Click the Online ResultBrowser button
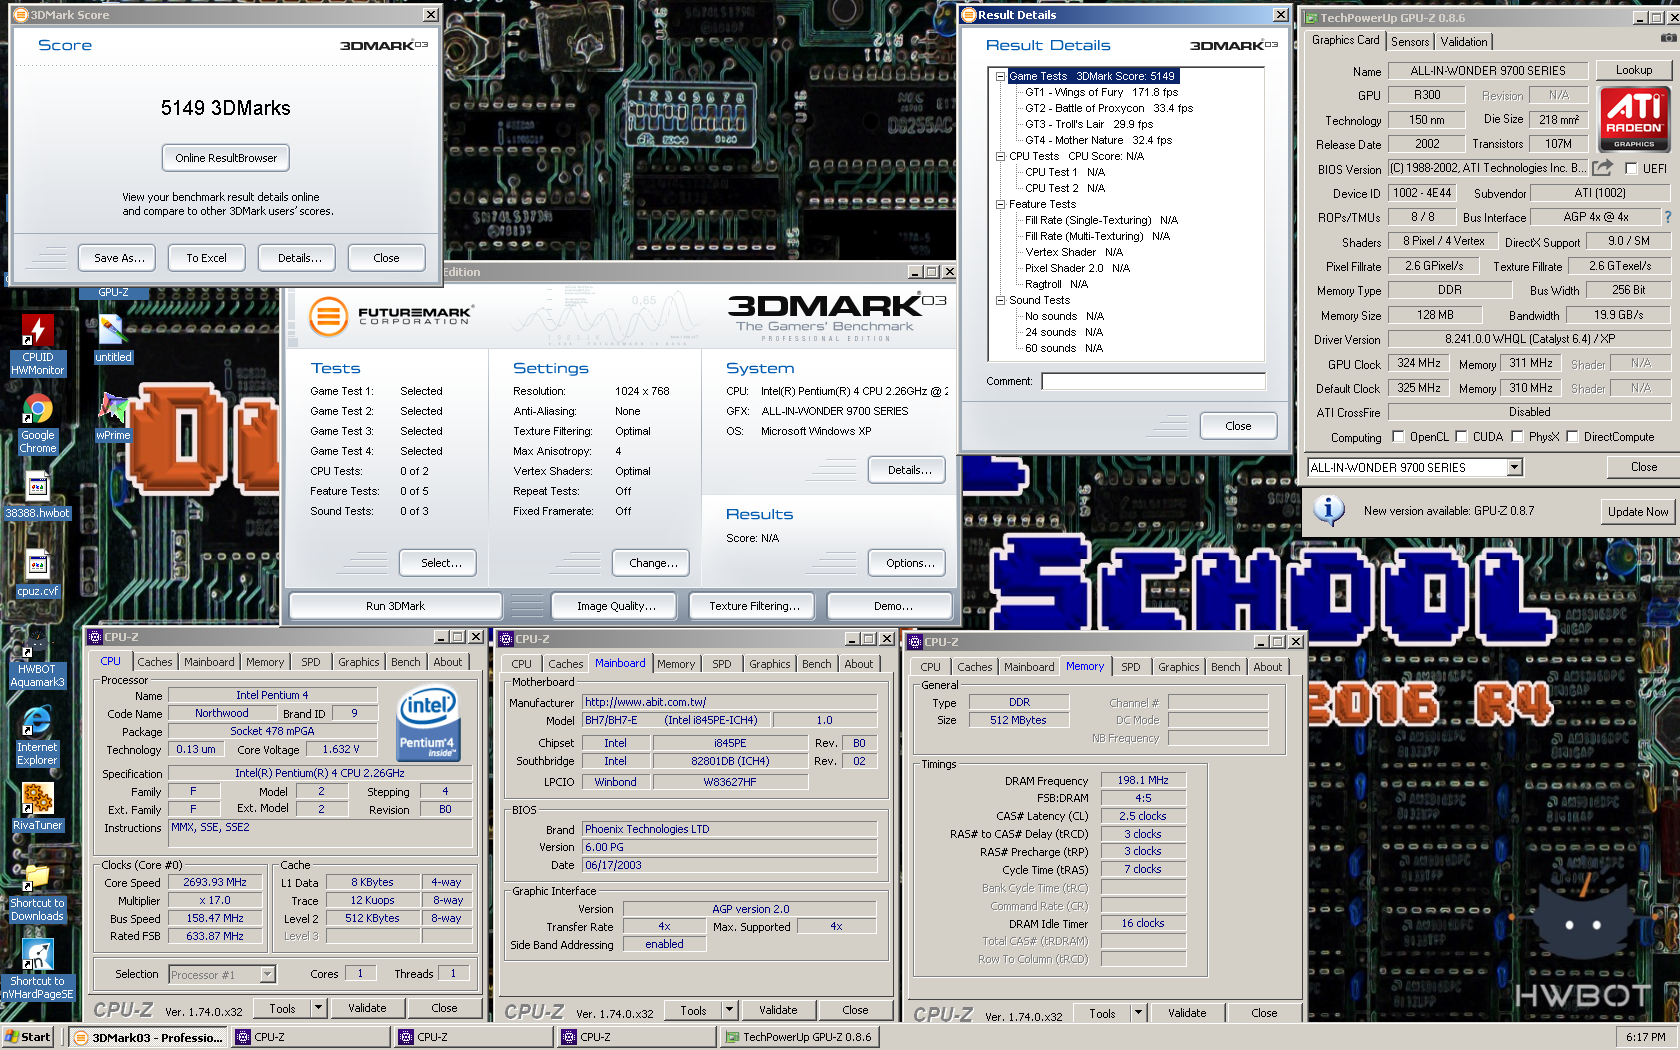Viewport: 1680px width, 1050px height. click(x=226, y=158)
